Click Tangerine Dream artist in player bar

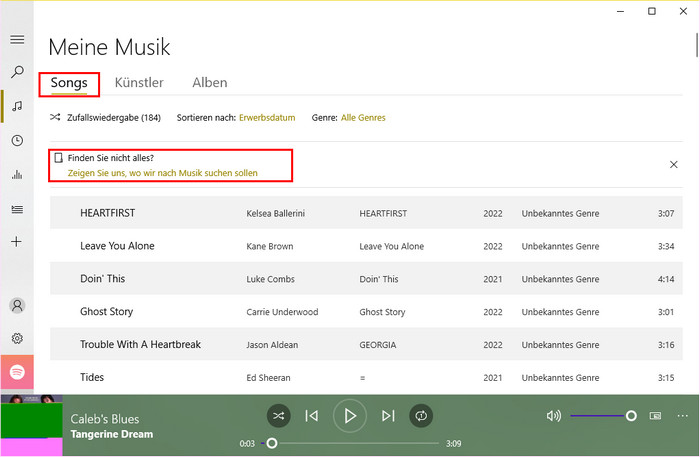coord(112,434)
